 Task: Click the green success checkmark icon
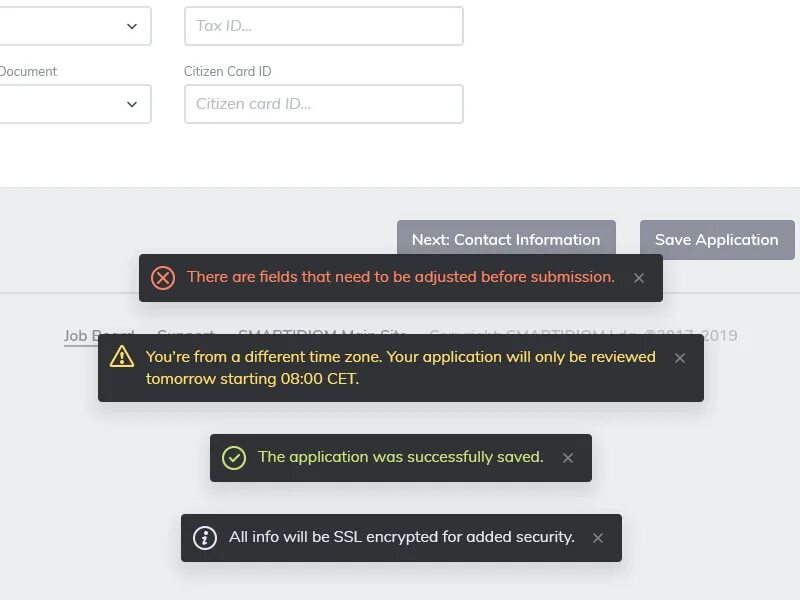click(x=234, y=458)
